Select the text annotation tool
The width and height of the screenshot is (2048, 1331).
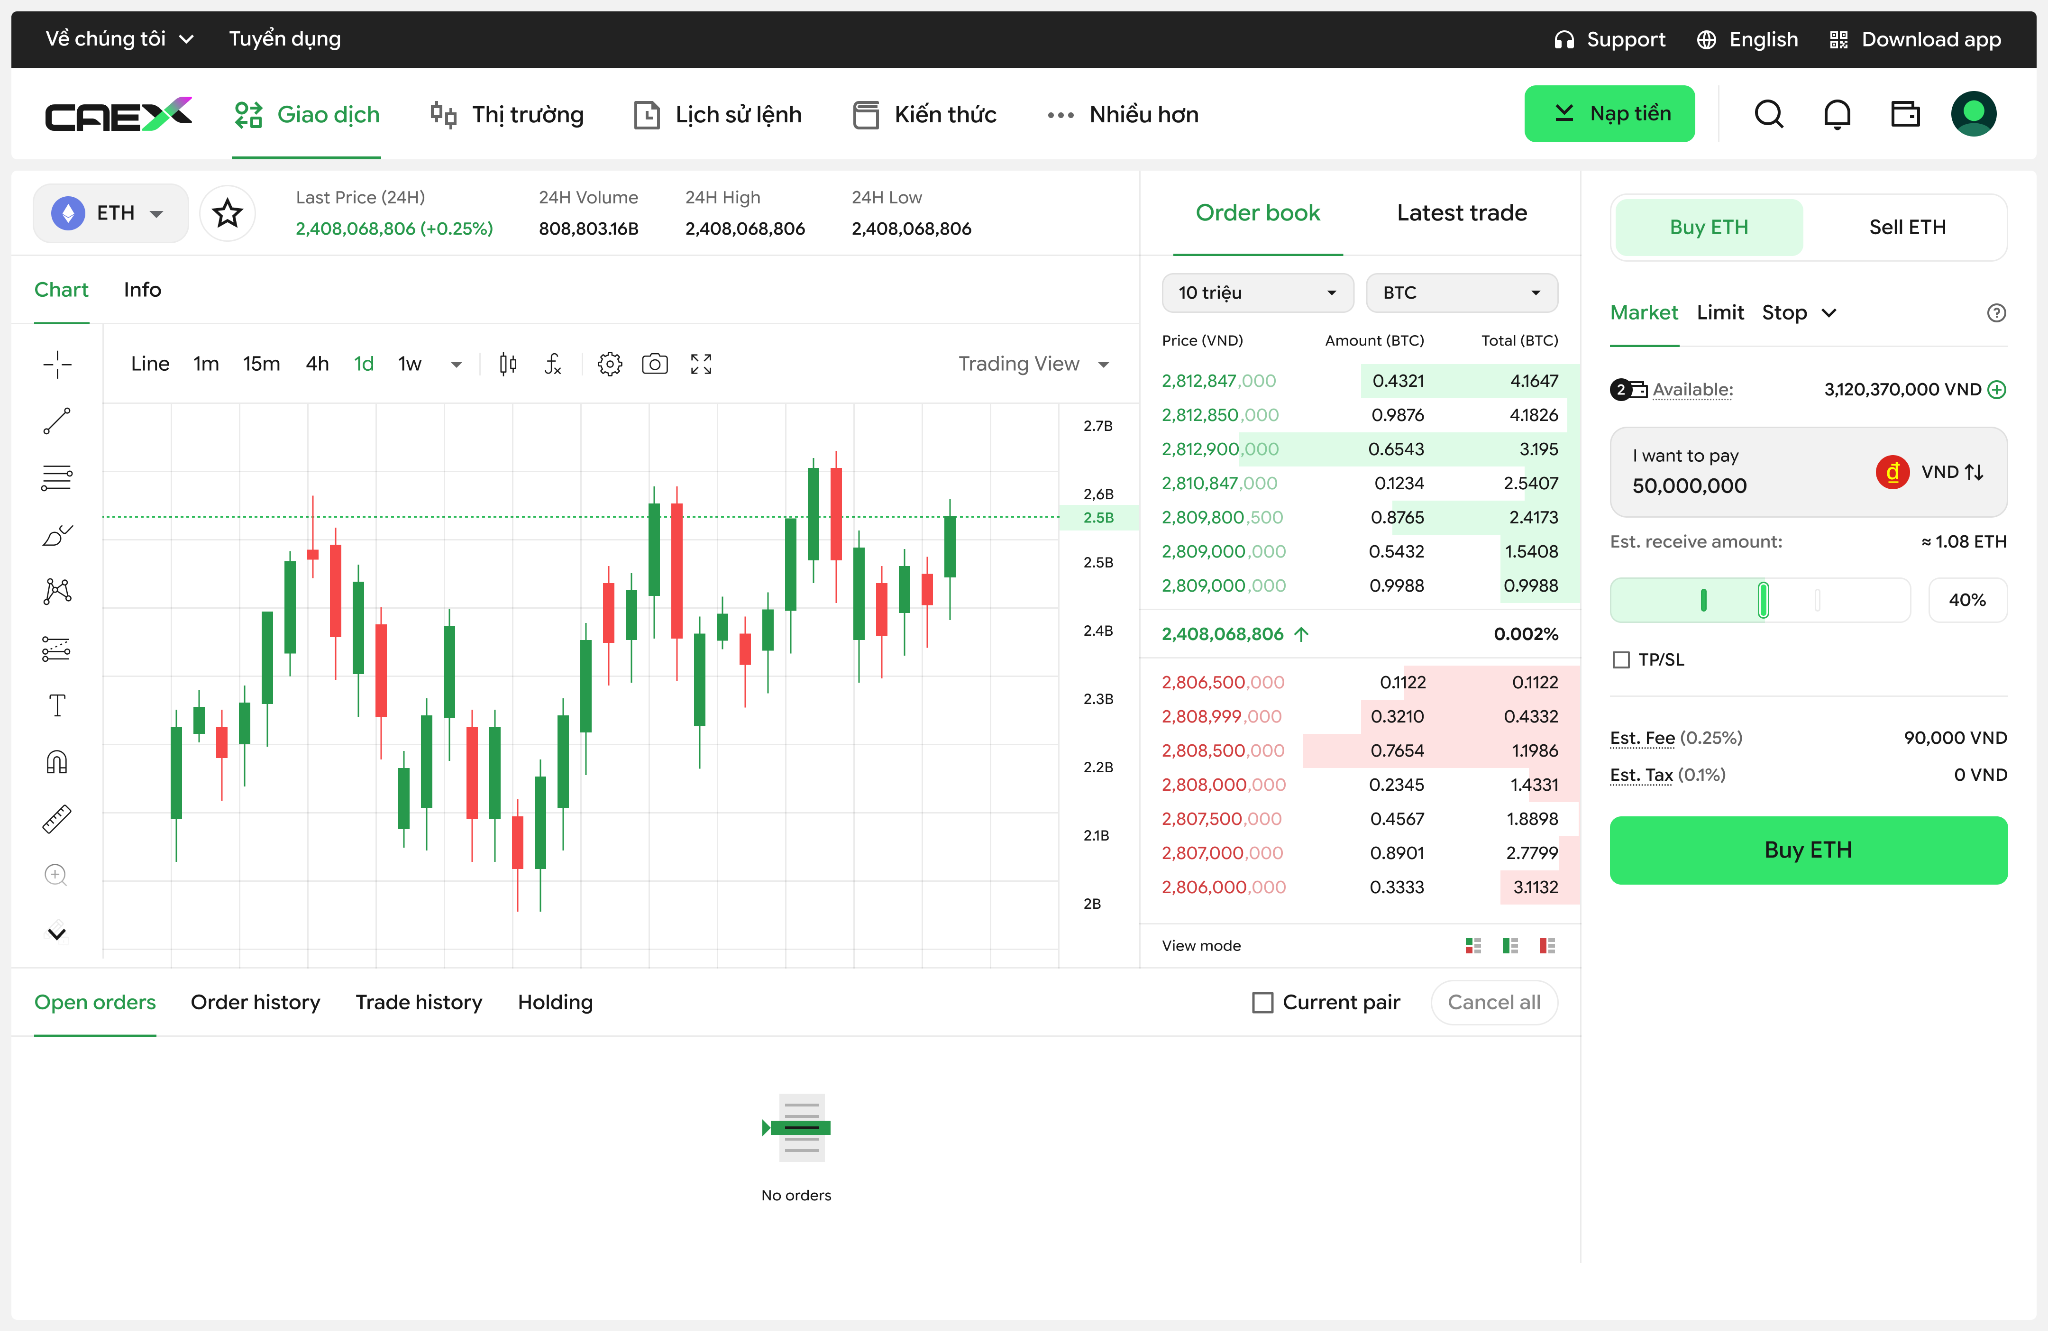coord(57,705)
